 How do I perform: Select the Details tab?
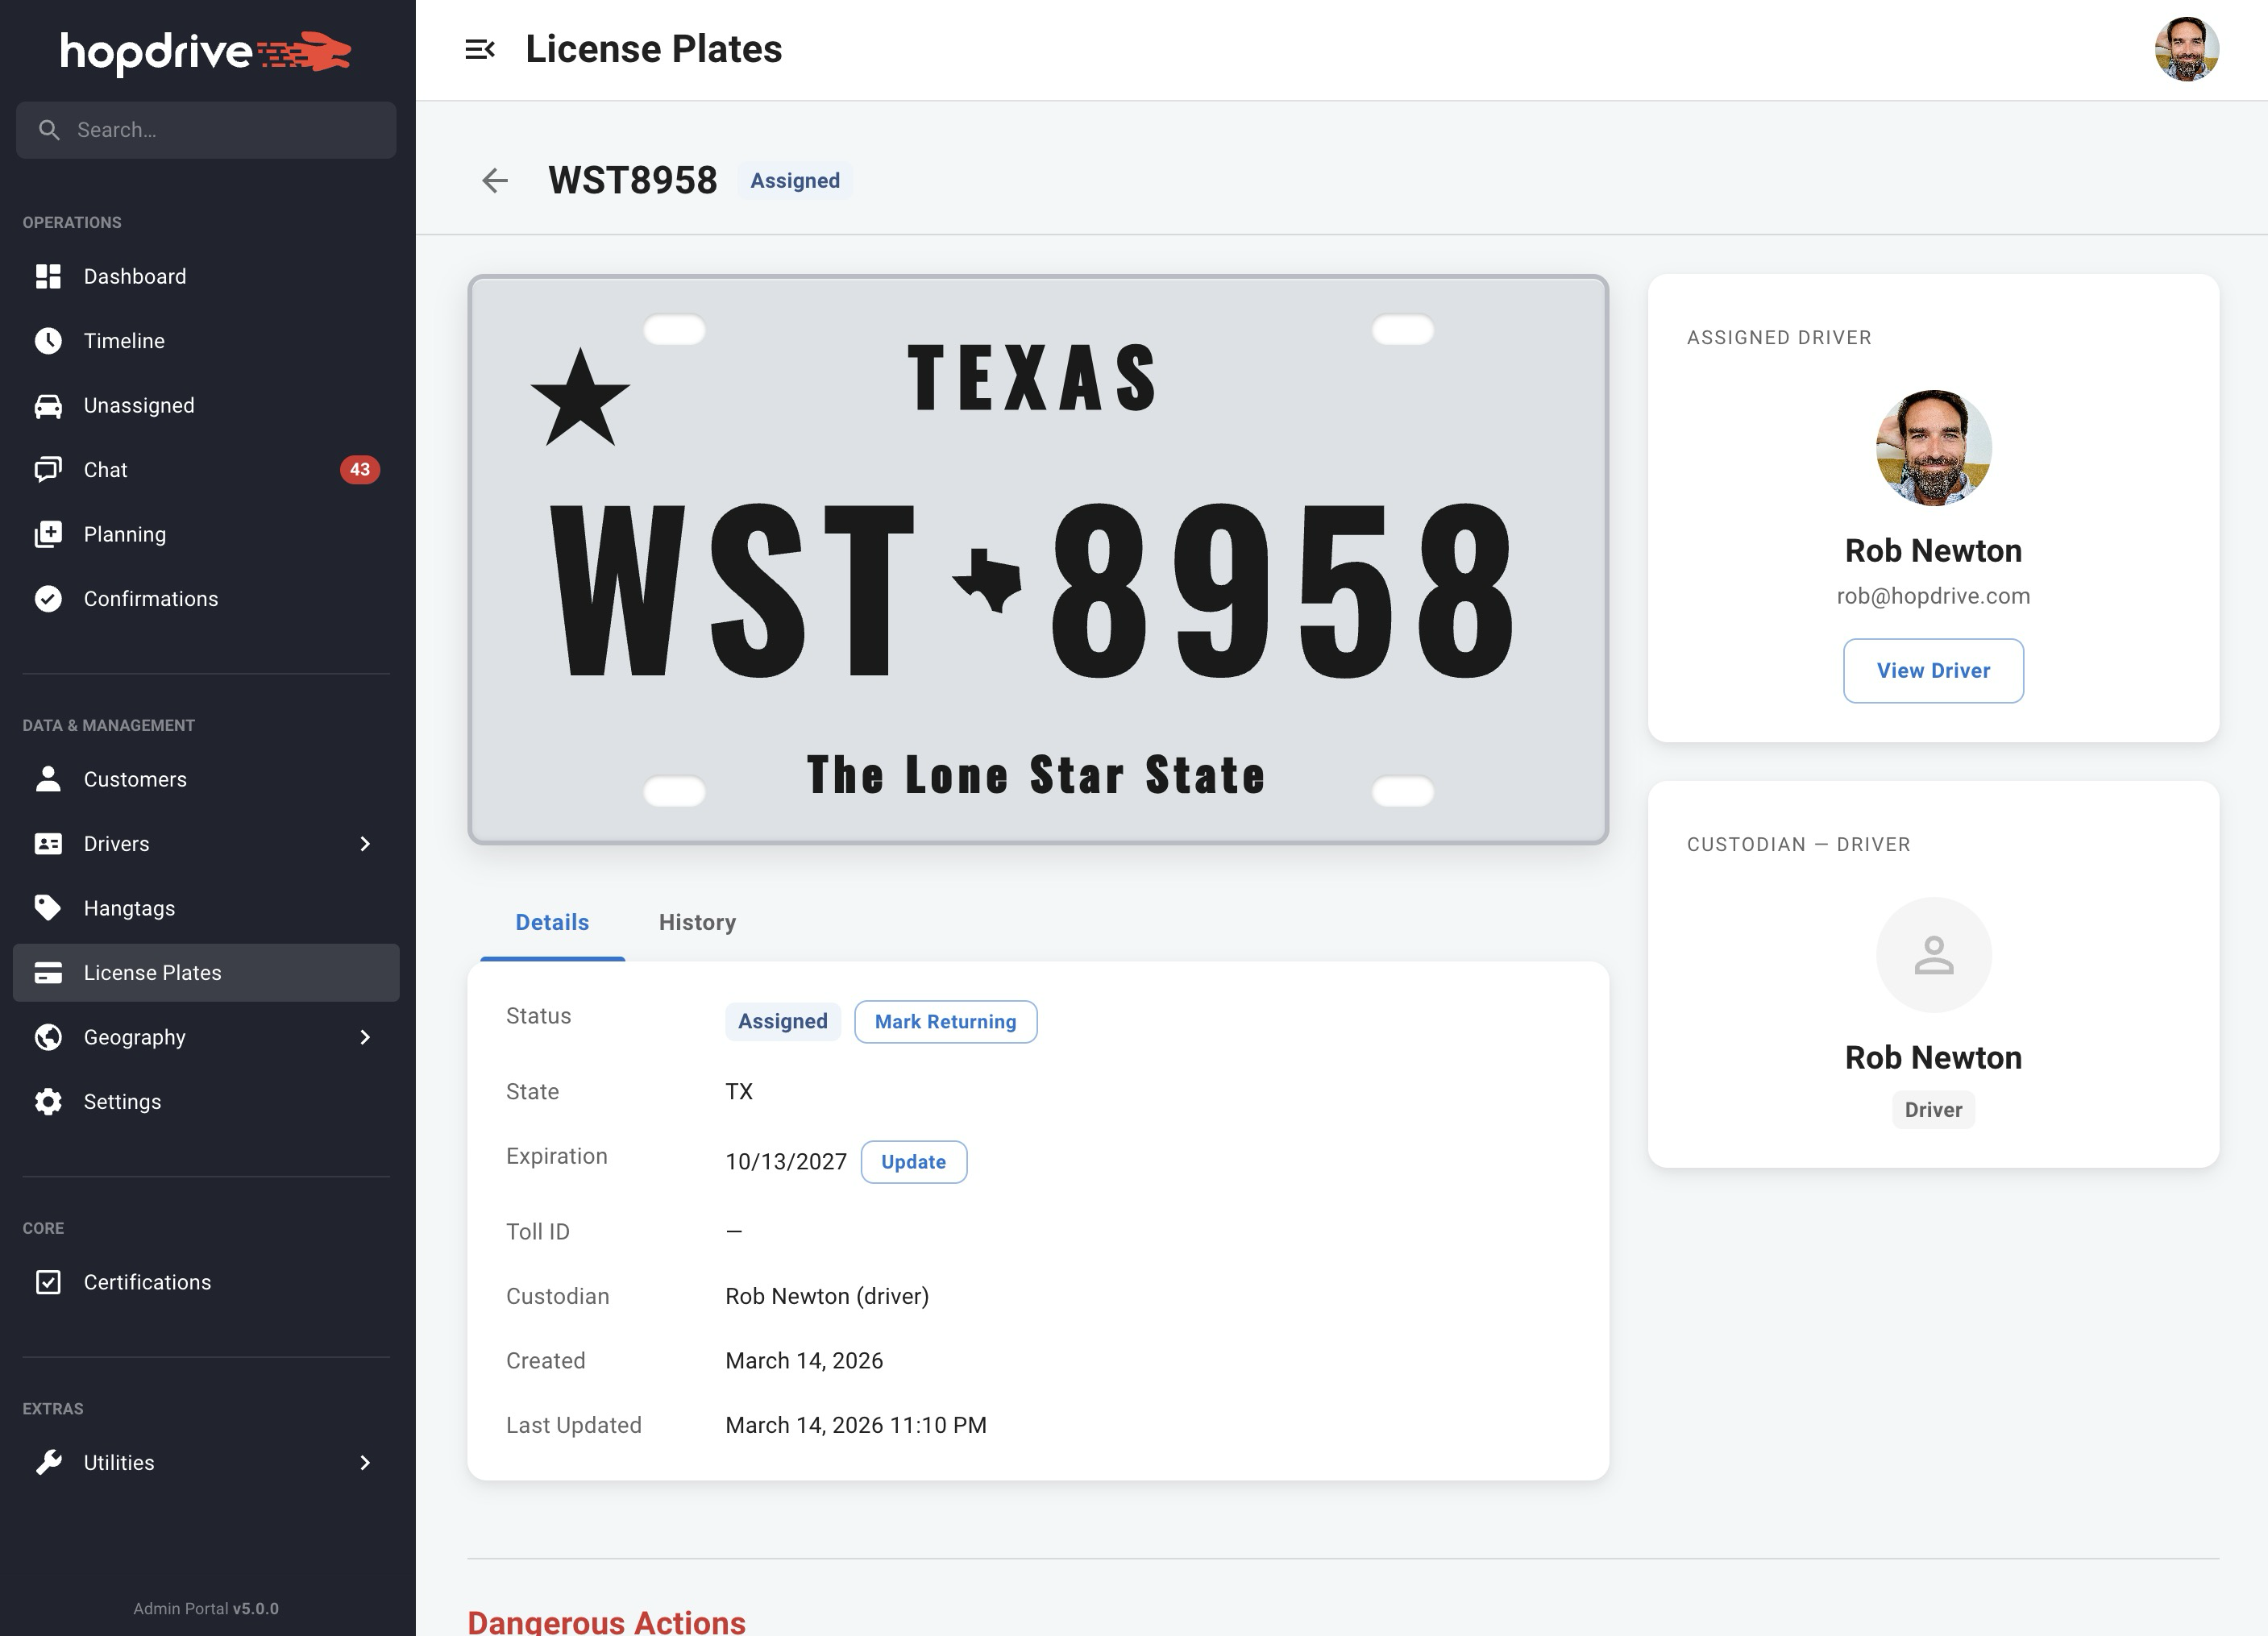551,922
